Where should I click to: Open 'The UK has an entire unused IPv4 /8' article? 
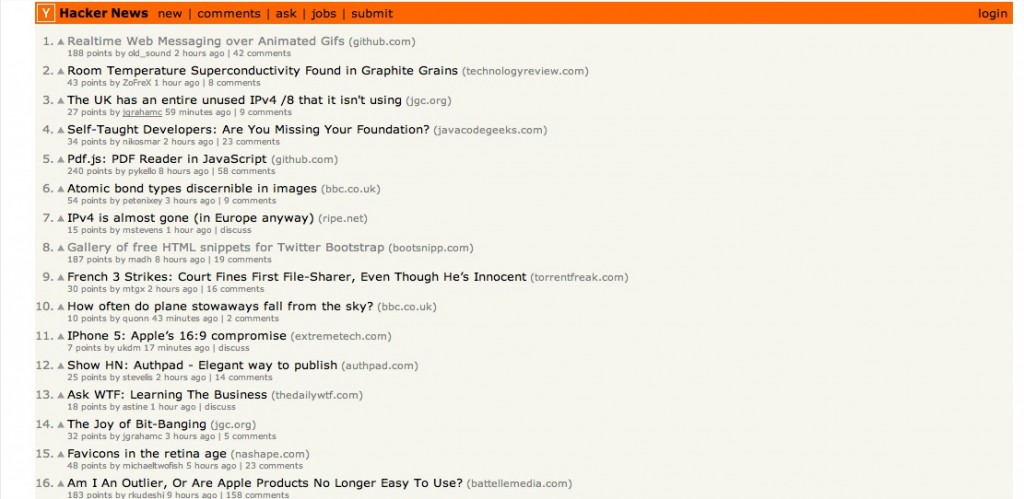coord(234,100)
